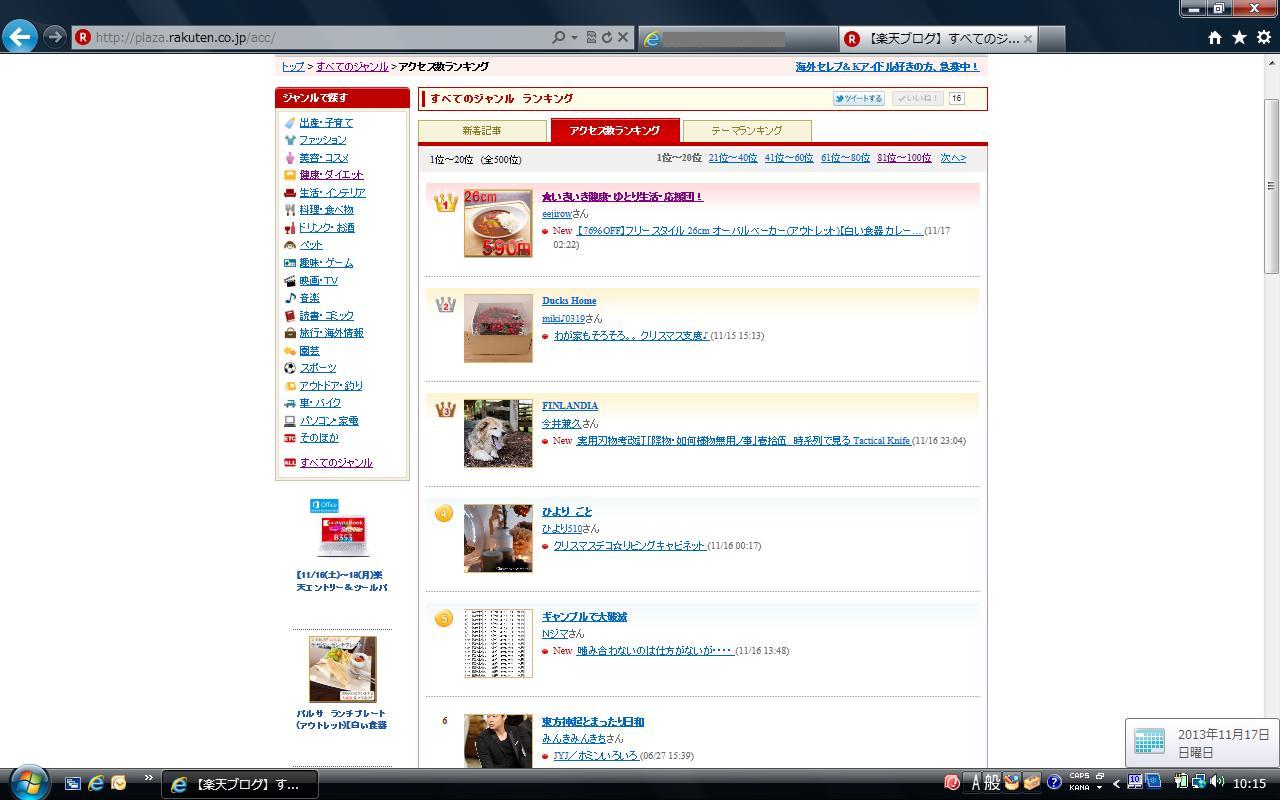Screen dimensions: 1280x800
Task: Open the 料理・食べ物 genre link
Action: click(326, 210)
